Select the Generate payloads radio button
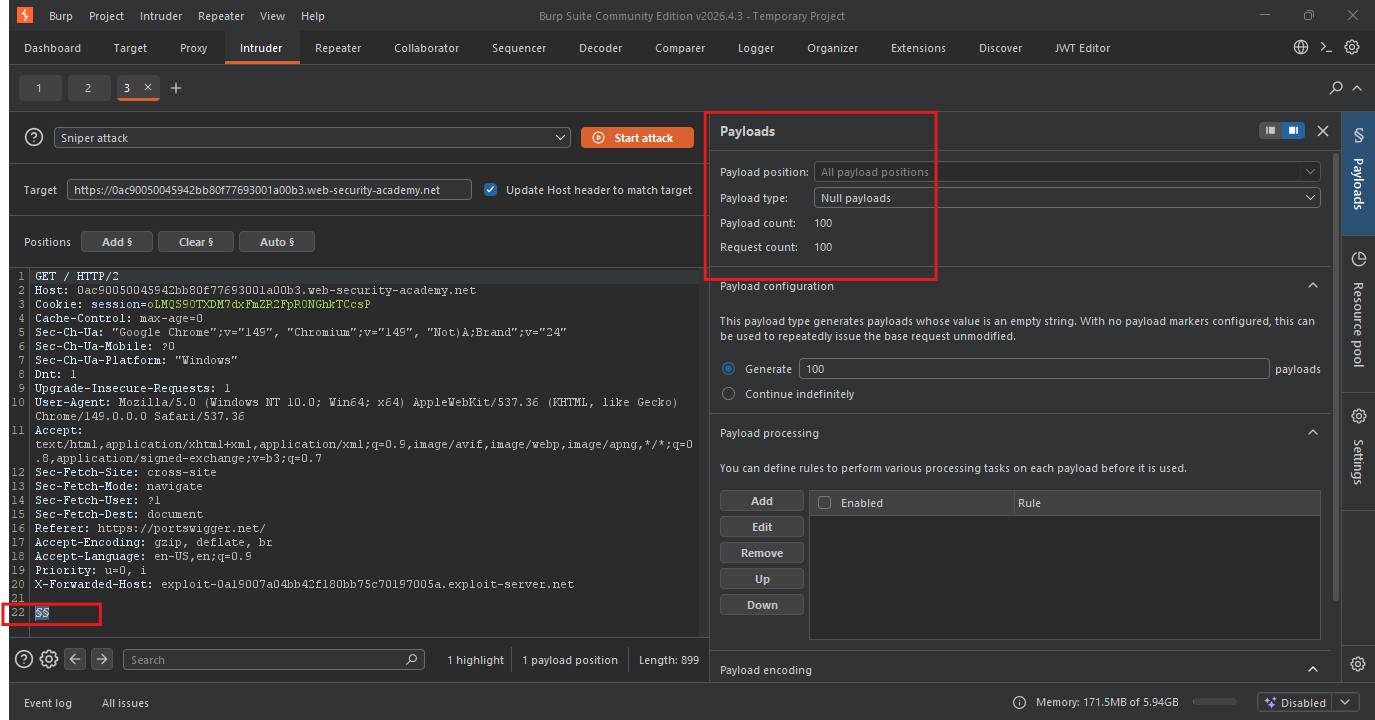This screenshot has height=720, width=1375. [x=728, y=369]
